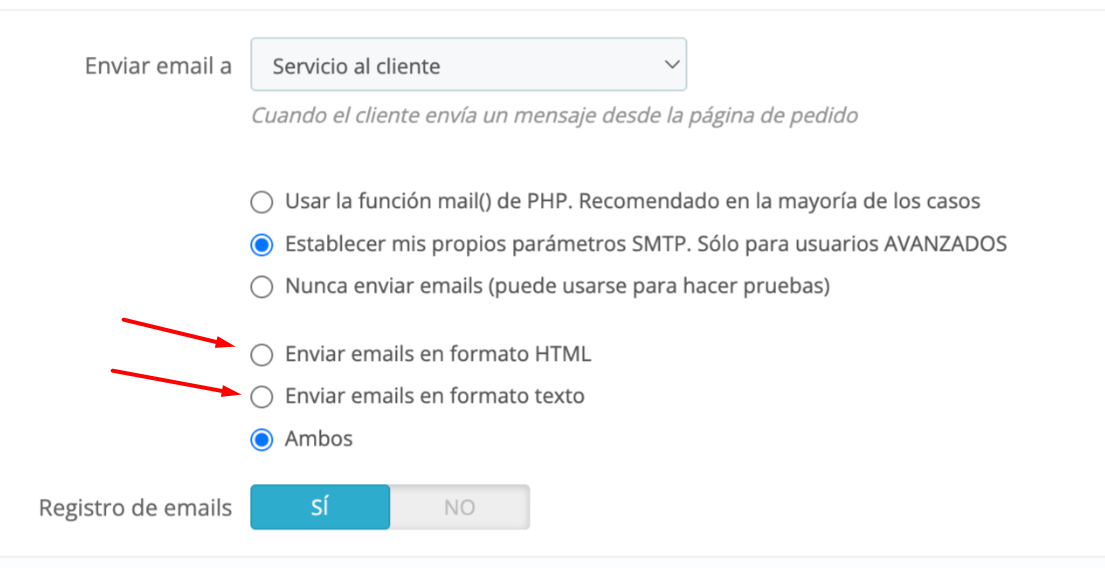Click the 'Registro de emails' field label

135,507
